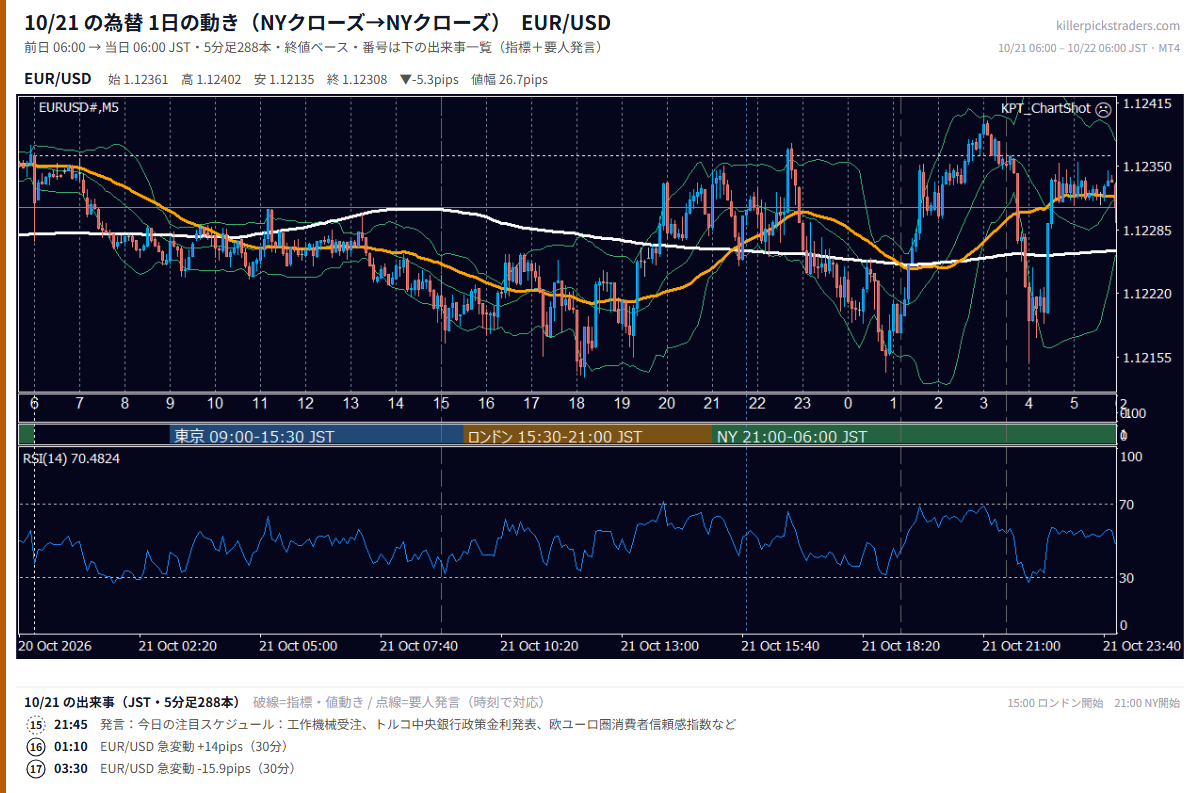Click the EURUSD#,M5 chart symbol label
1200x793 pixels.
click(78, 107)
